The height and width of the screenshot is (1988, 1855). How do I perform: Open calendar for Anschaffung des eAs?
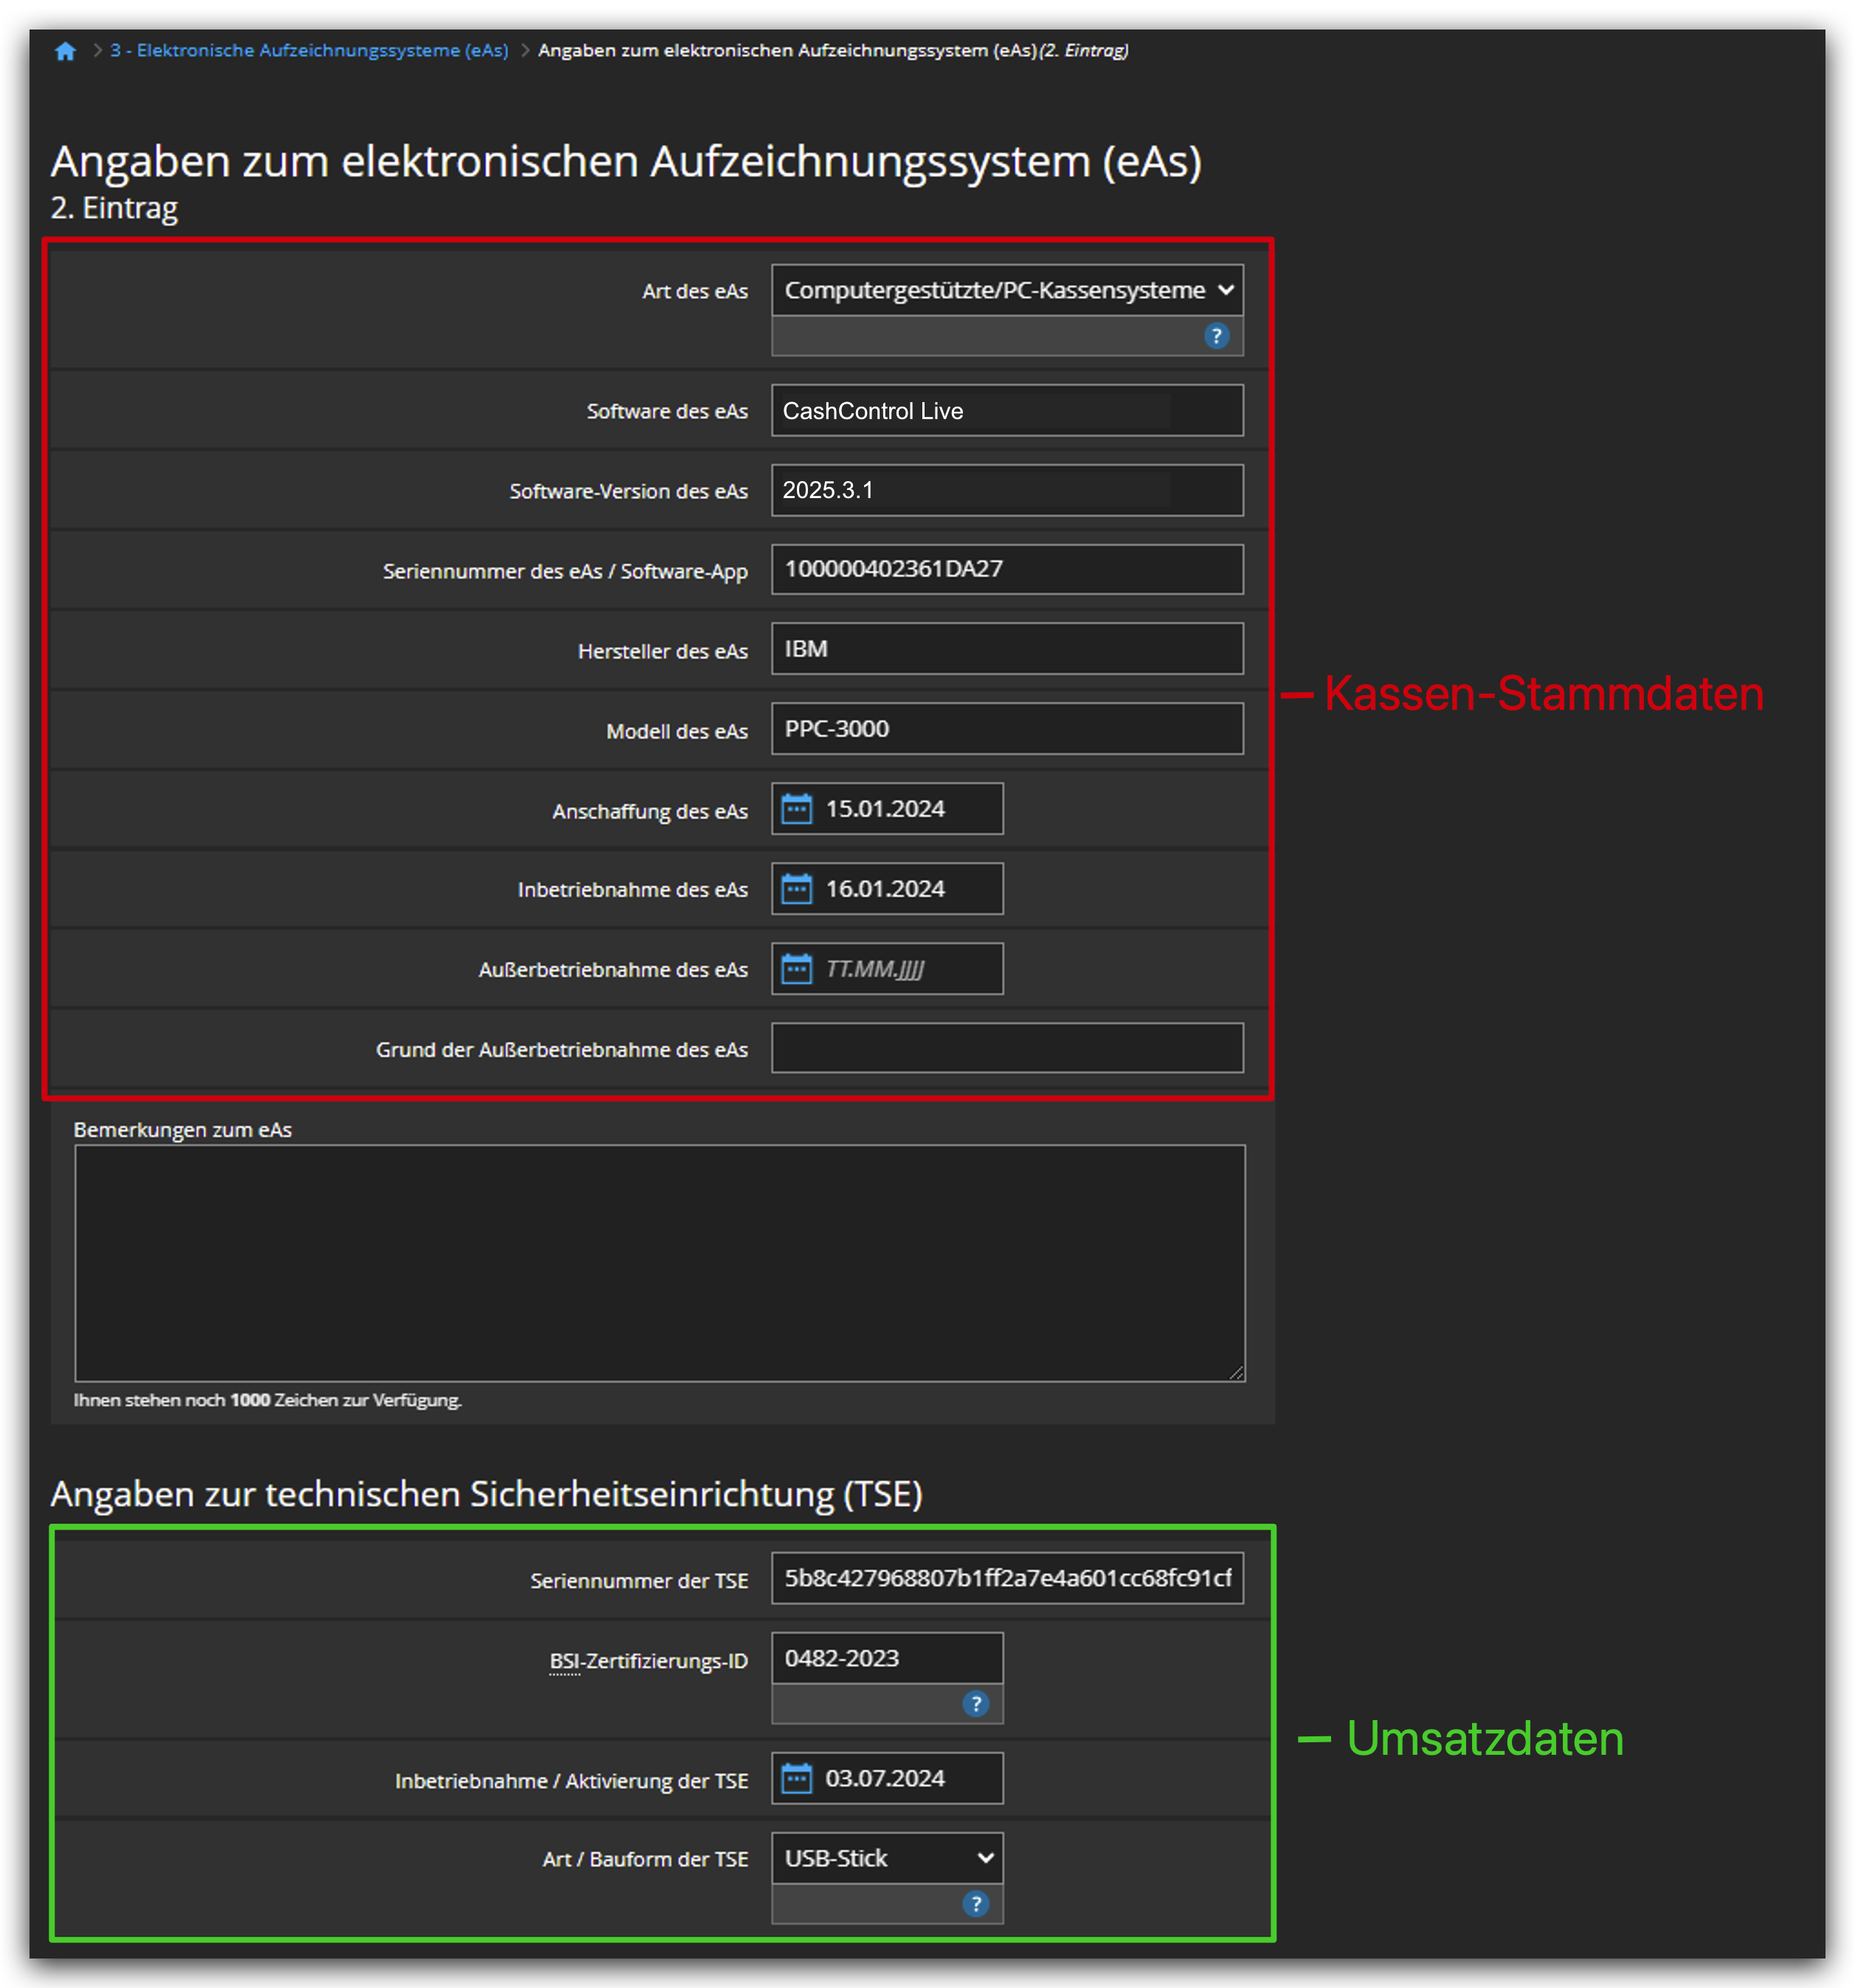(797, 809)
